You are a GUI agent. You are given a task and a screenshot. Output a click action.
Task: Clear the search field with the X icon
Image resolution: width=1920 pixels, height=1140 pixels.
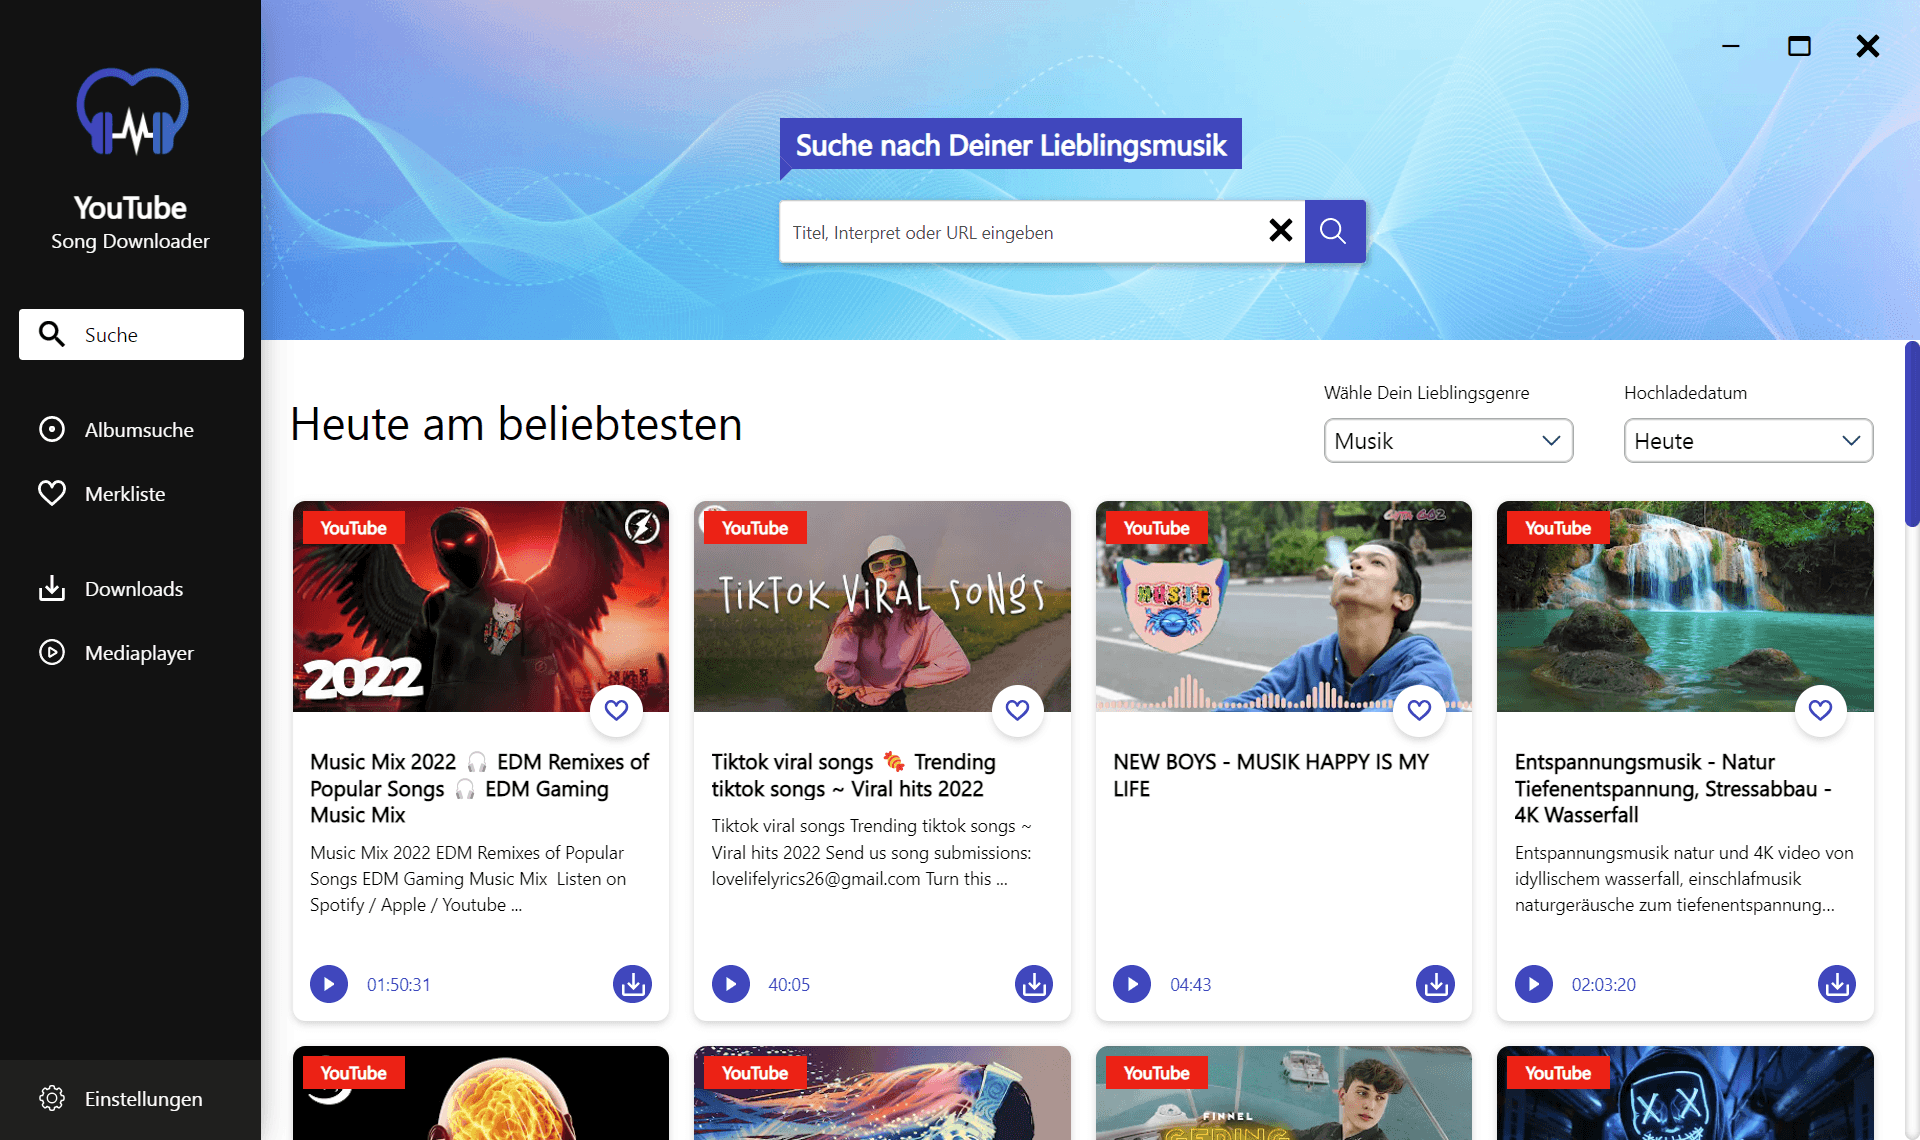click(1280, 231)
